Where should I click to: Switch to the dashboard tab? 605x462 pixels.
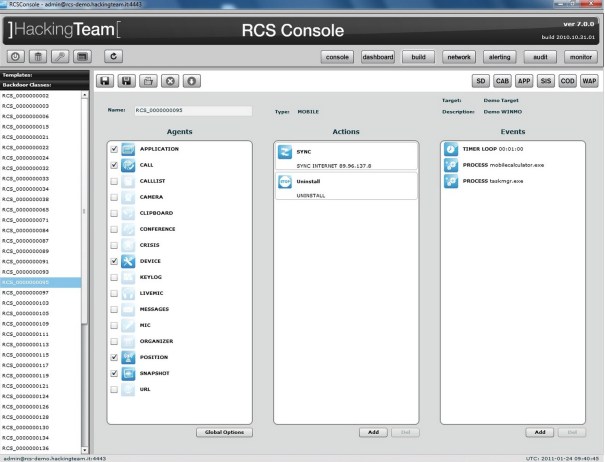(x=378, y=57)
